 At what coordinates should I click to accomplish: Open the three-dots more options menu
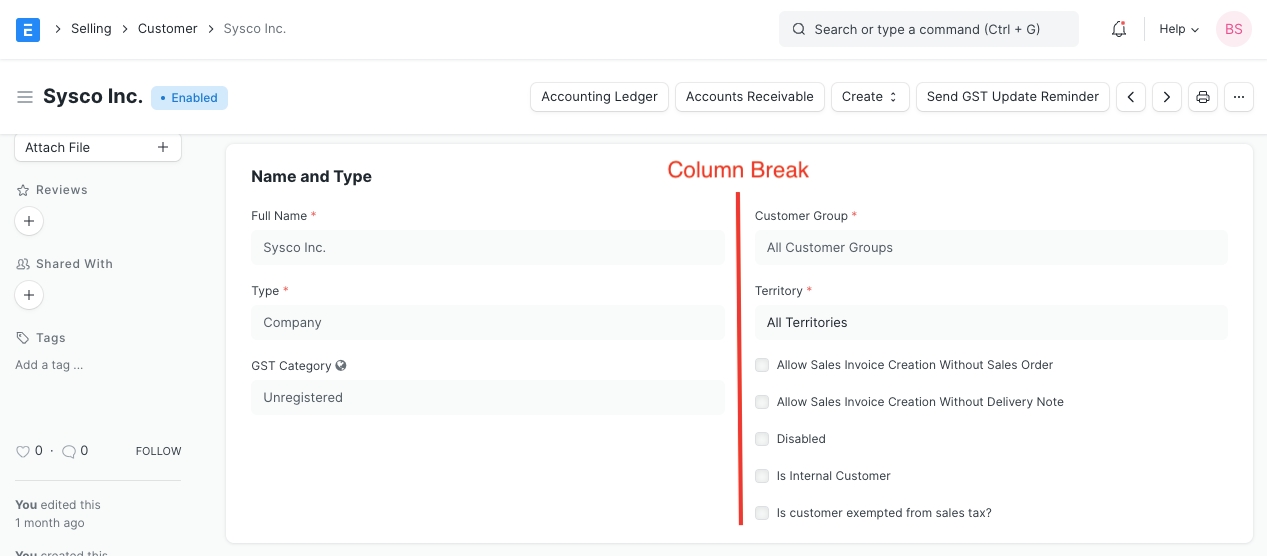(x=1239, y=97)
